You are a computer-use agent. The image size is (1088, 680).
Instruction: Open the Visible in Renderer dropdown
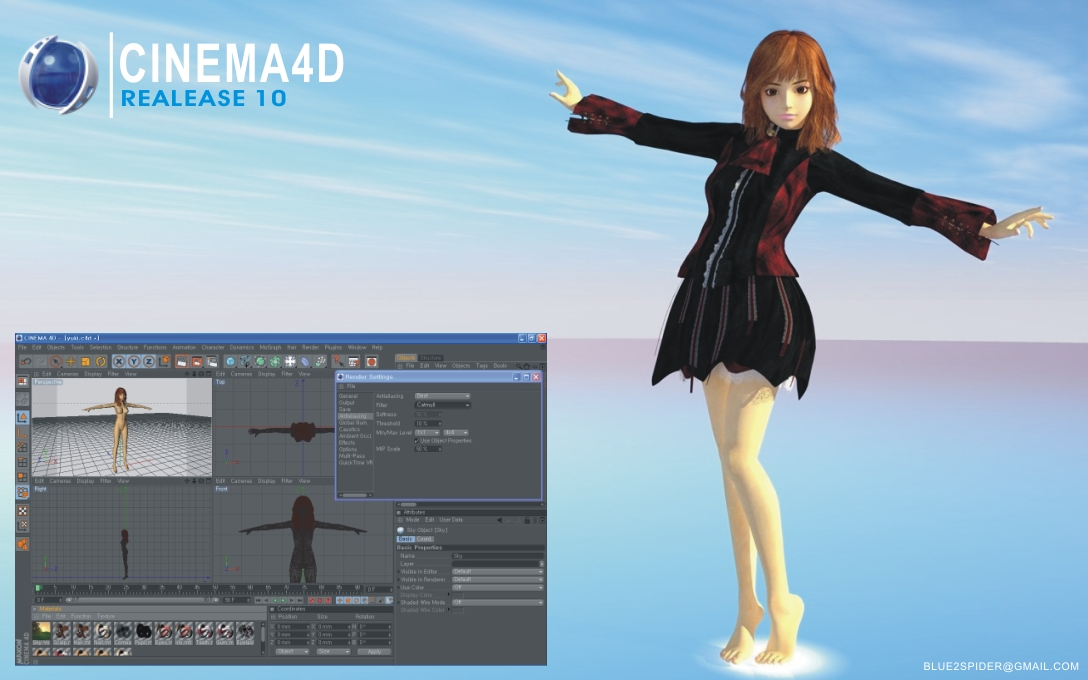point(497,579)
